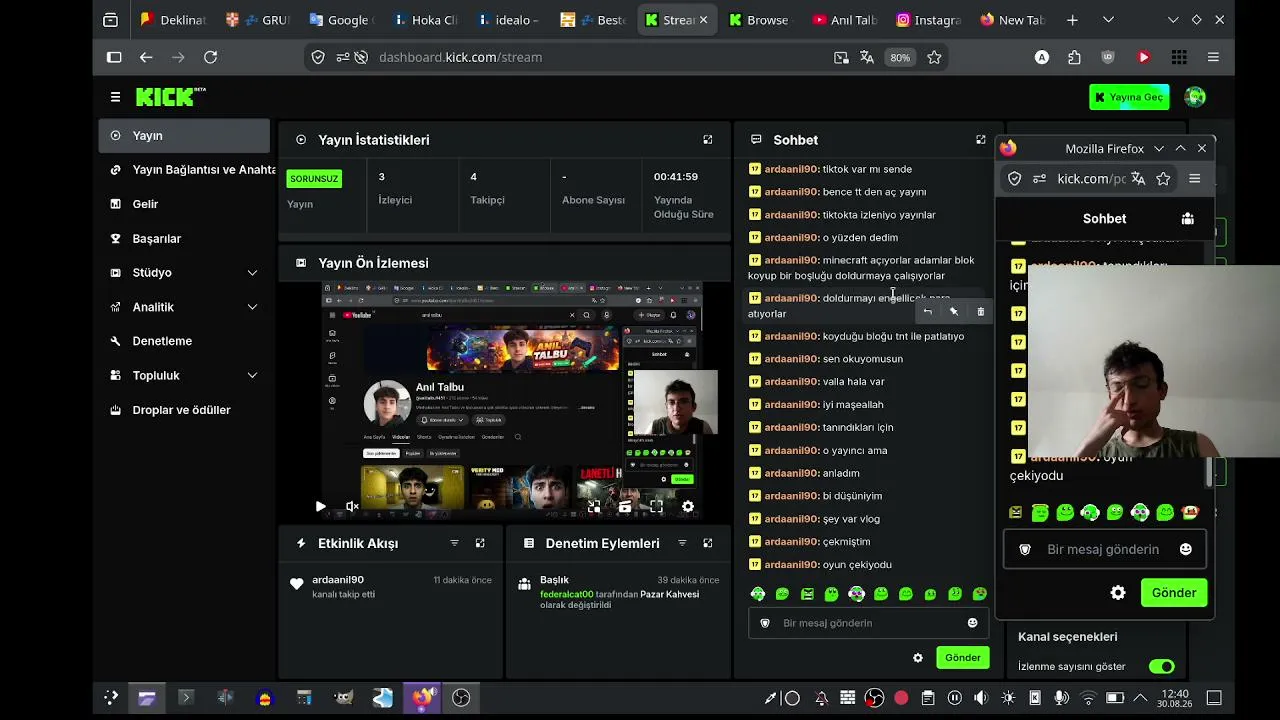Screen dimensions: 1280x720
Task: Filter the Etkinlik Akışı panel
Action: click(454, 543)
